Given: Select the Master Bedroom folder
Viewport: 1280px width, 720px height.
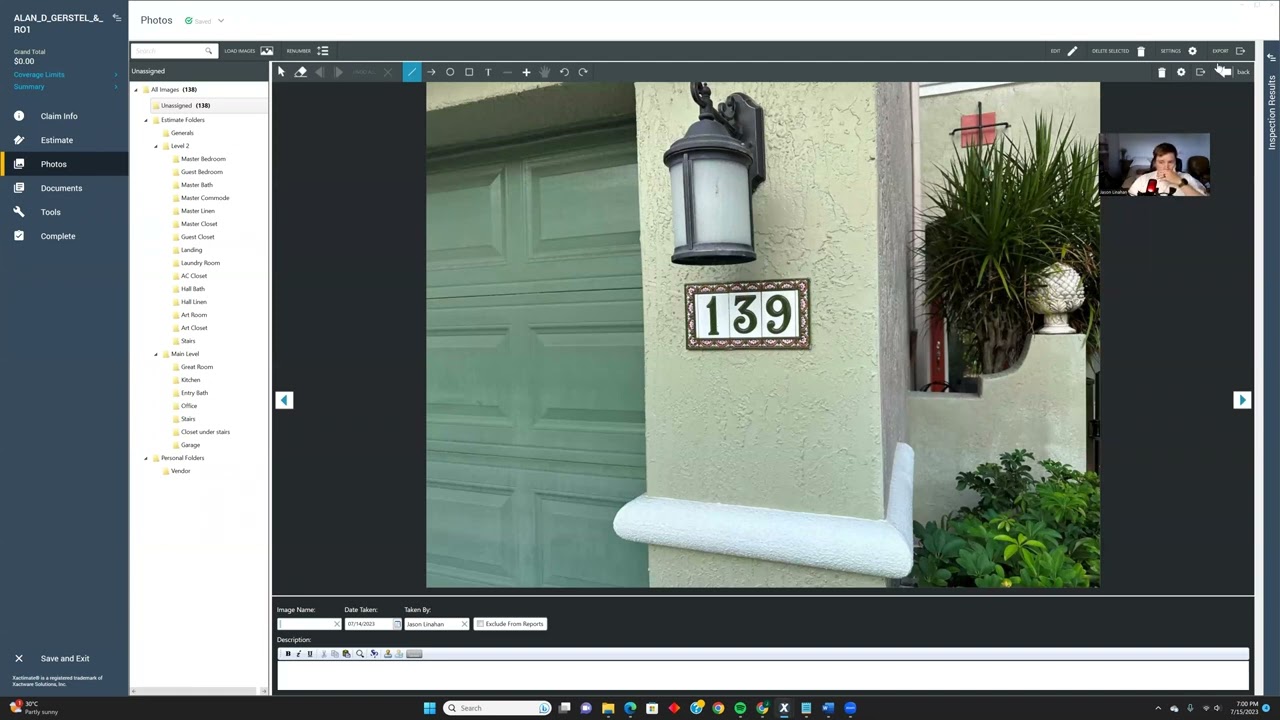Looking at the screenshot, I should [x=202, y=159].
